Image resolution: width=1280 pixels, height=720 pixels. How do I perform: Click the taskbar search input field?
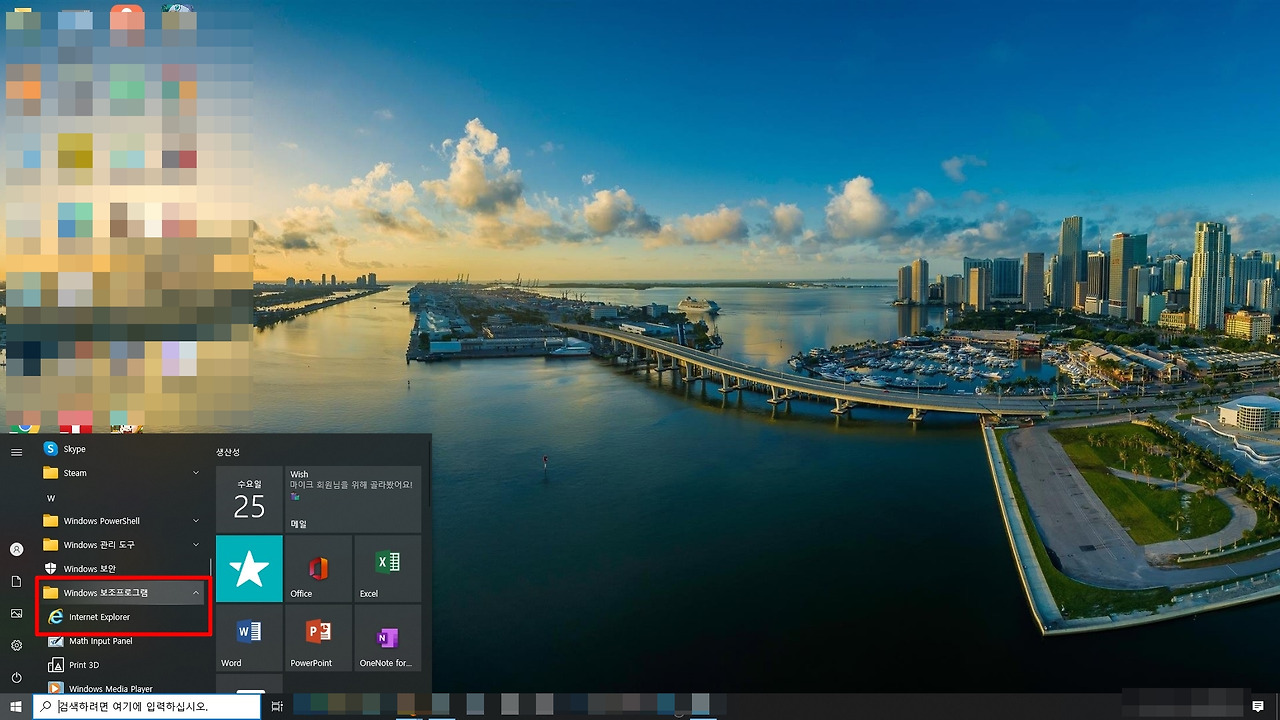(147, 707)
